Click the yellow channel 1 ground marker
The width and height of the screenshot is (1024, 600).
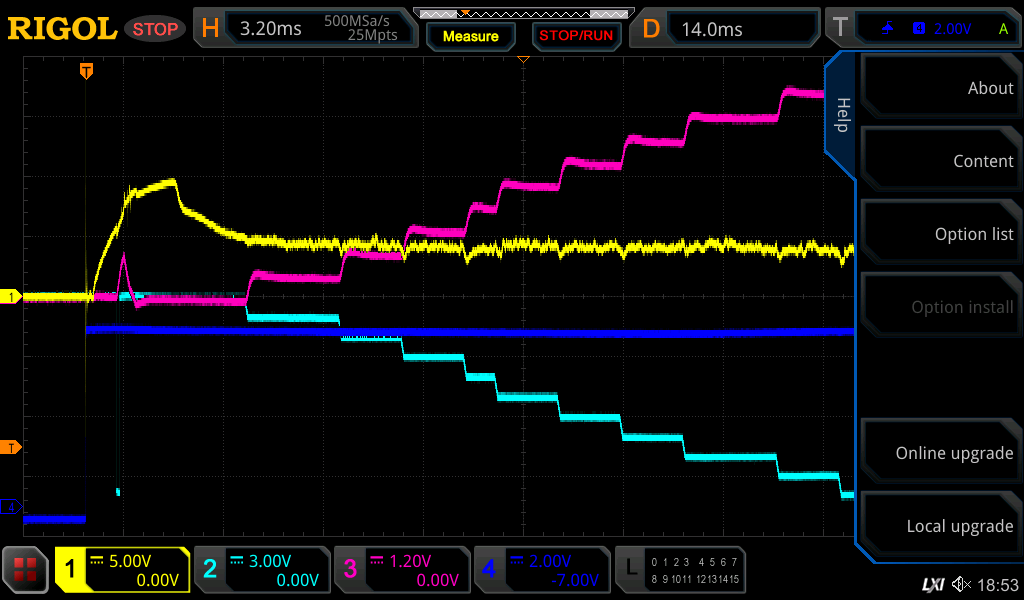(x=12, y=297)
